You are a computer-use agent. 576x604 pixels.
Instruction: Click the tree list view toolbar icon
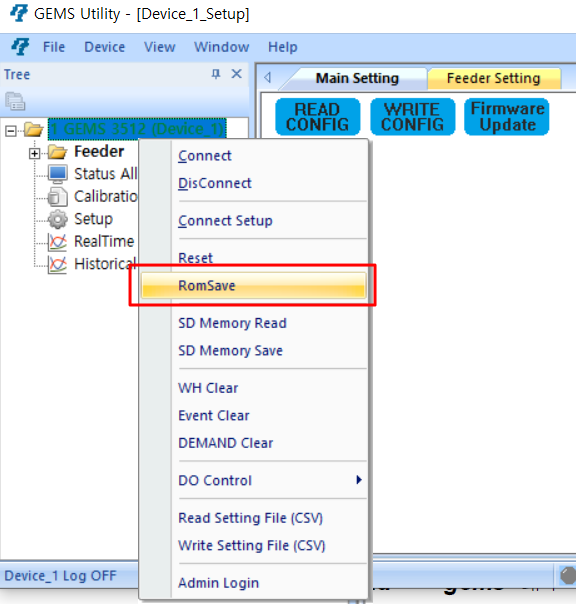pyautogui.click(x=15, y=101)
